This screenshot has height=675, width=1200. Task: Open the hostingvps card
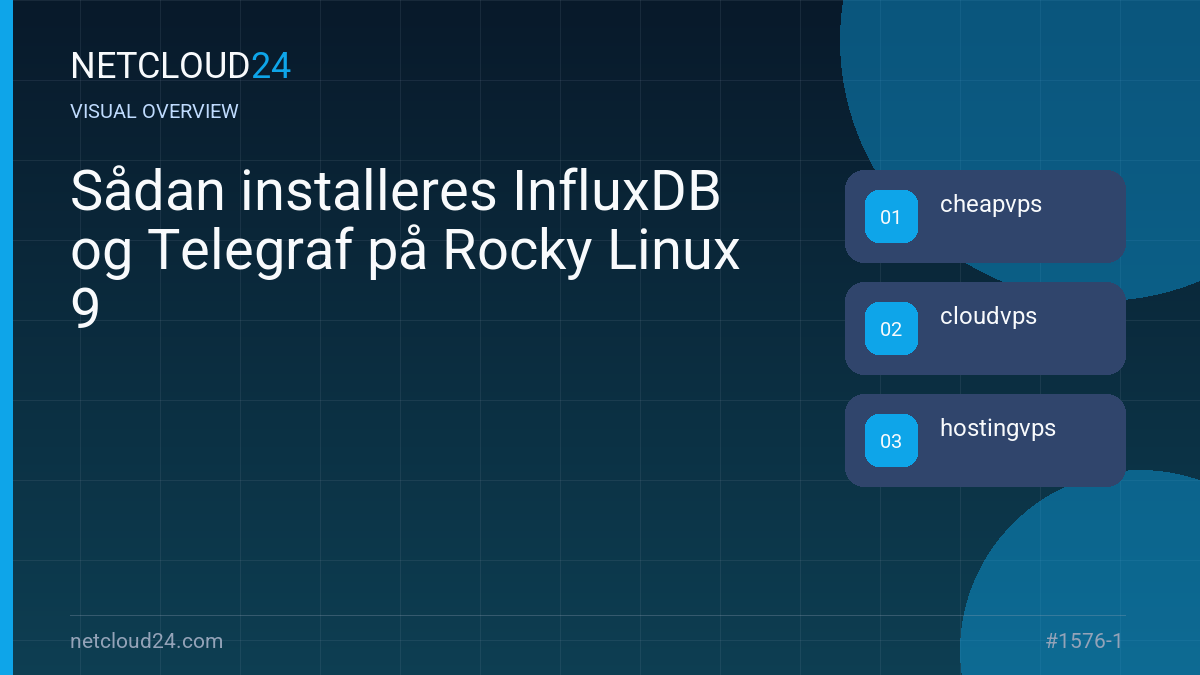(985, 440)
